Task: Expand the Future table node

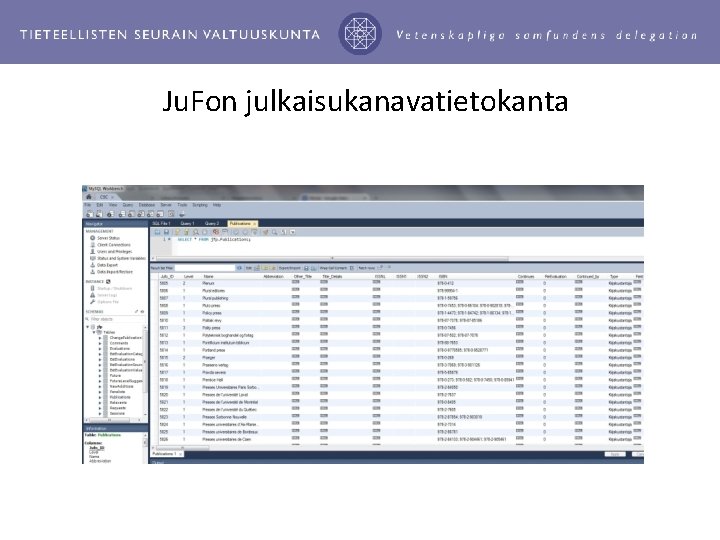Action: pos(100,376)
